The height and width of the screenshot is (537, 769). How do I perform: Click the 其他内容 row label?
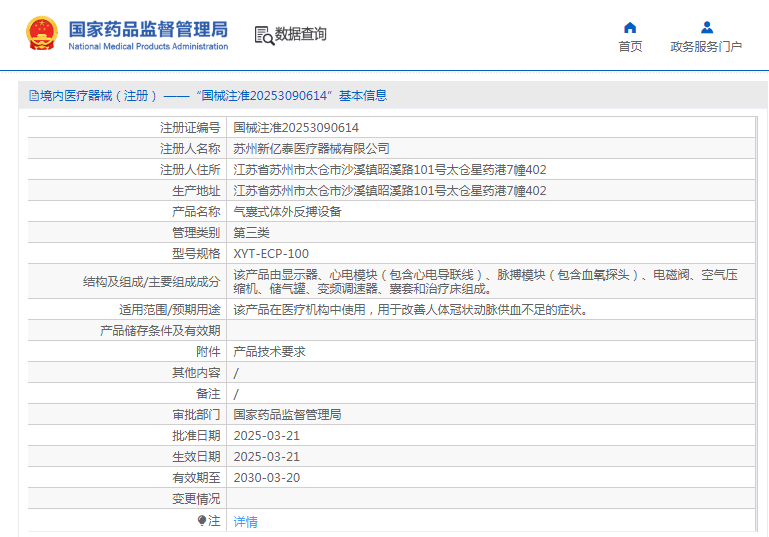[x=196, y=373]
